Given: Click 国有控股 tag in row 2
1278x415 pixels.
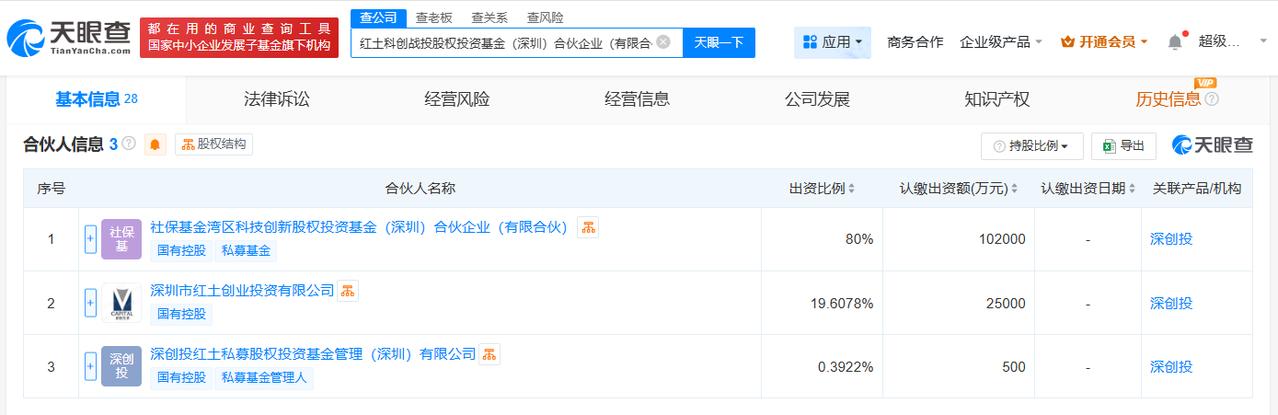Looking at the screenshot, I should [181, 314].
